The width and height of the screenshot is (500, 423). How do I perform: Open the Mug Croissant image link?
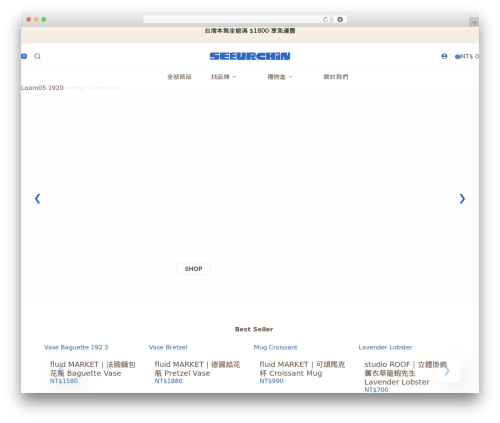[x=275, y=347]
